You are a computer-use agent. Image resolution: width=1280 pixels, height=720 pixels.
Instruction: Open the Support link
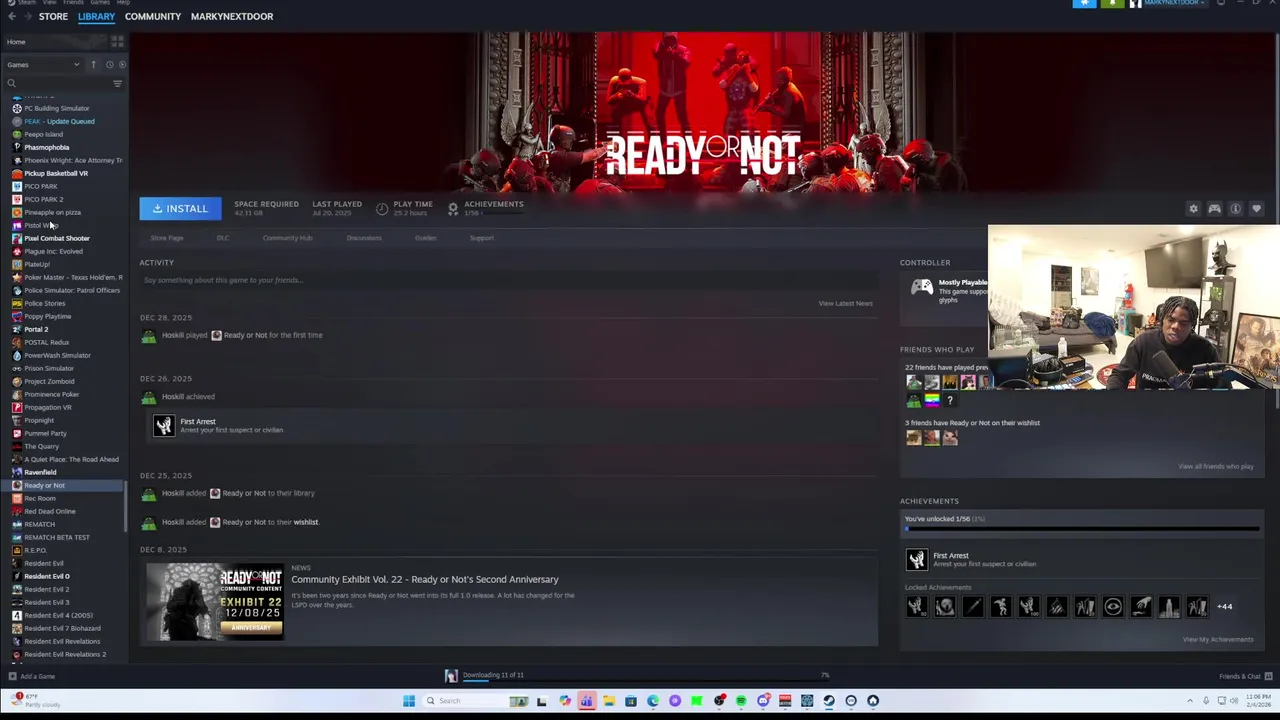[482, 238]
